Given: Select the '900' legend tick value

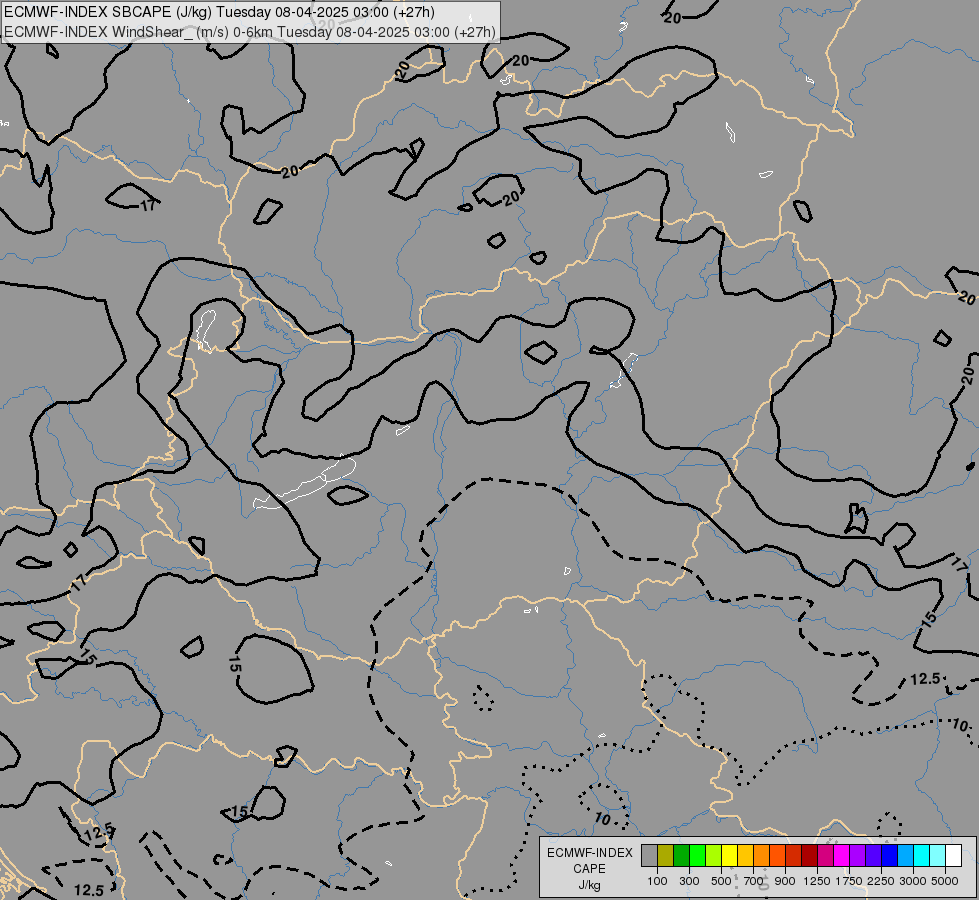Looking at the screenshot, I should [785, 881].
